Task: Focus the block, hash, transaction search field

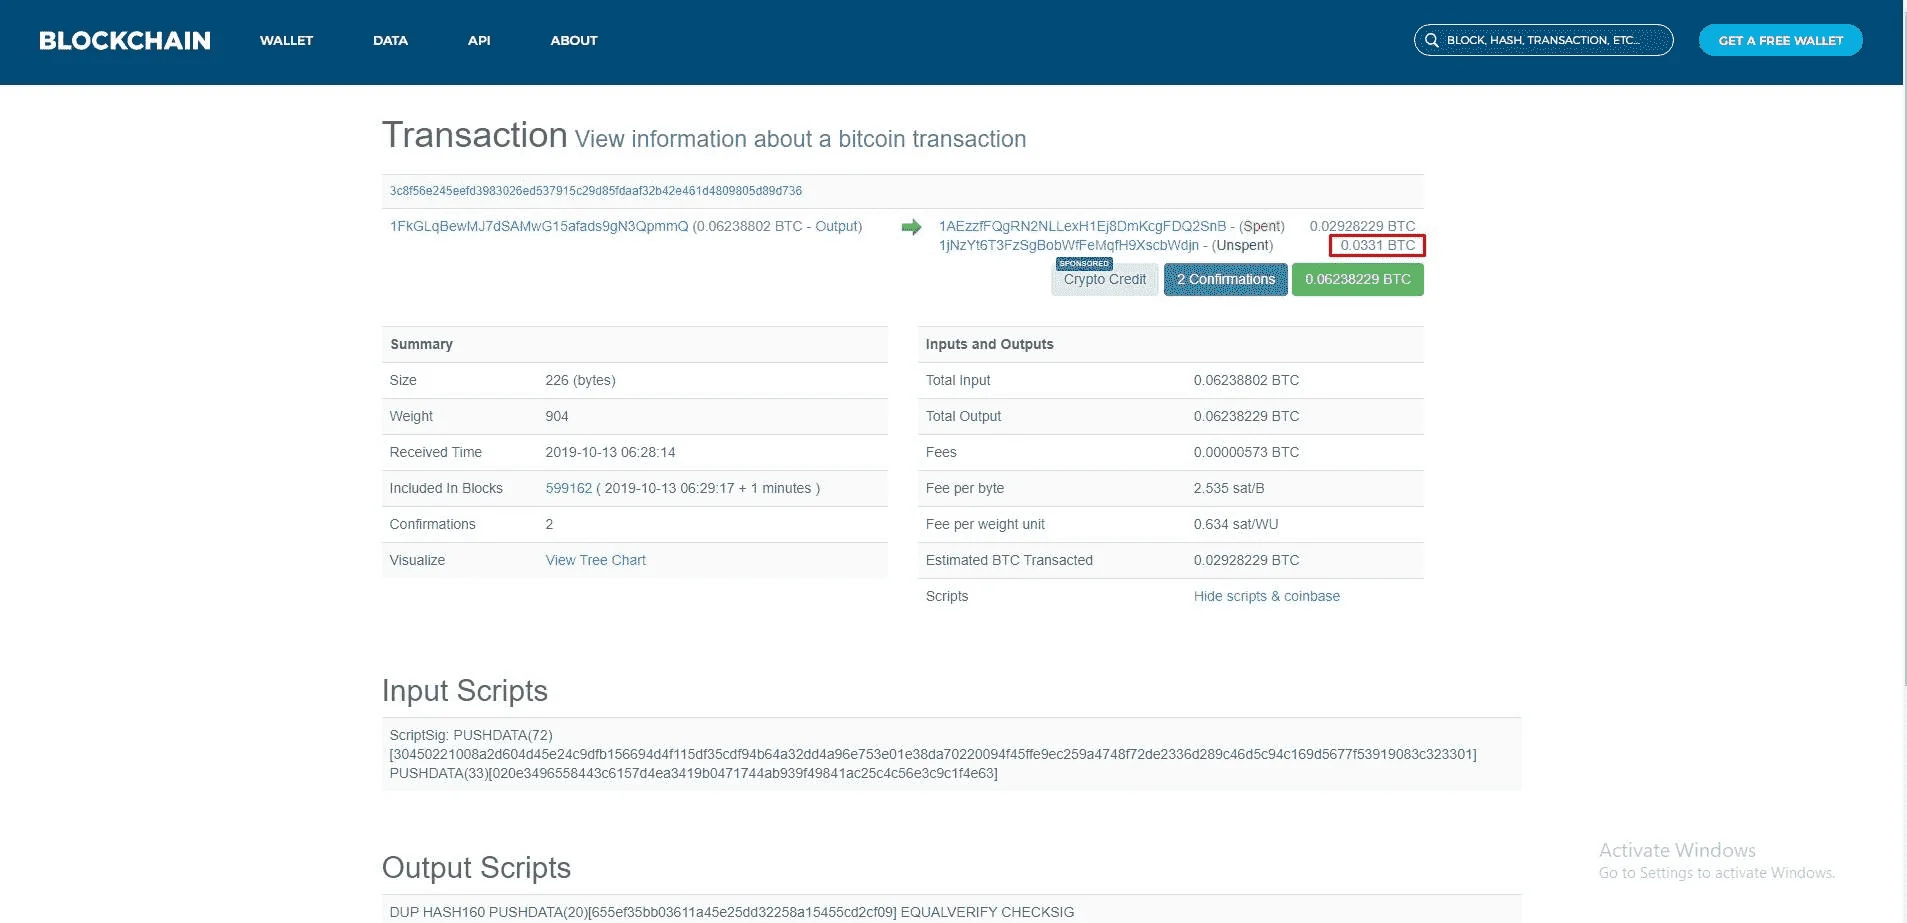Action: point(1543,40)
